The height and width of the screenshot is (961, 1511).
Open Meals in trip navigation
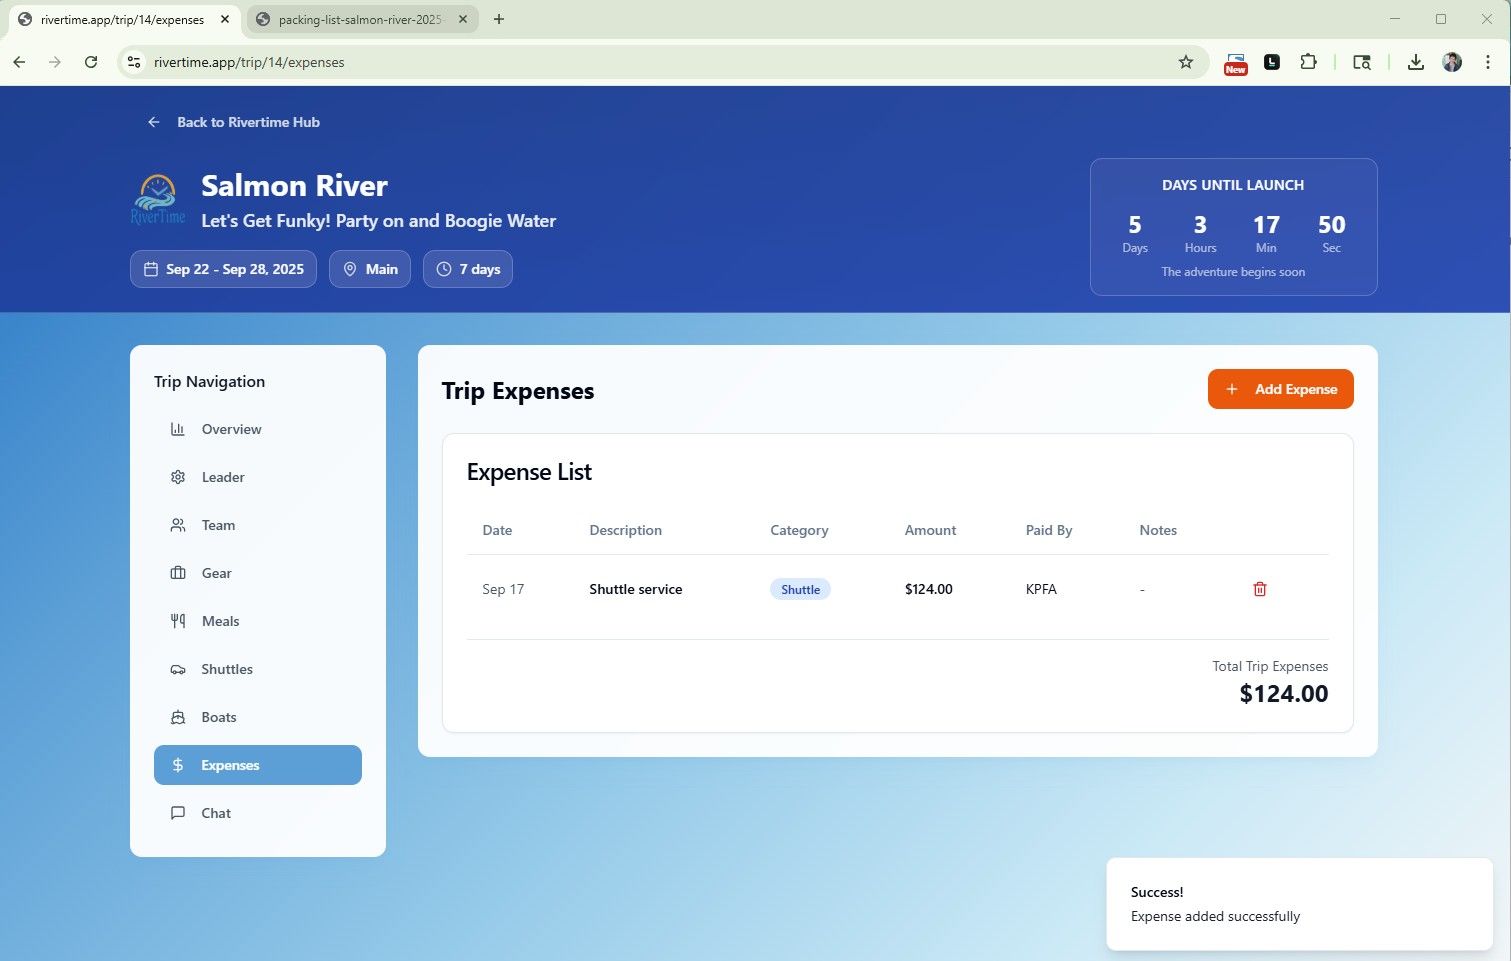click(x=220, y=621)
